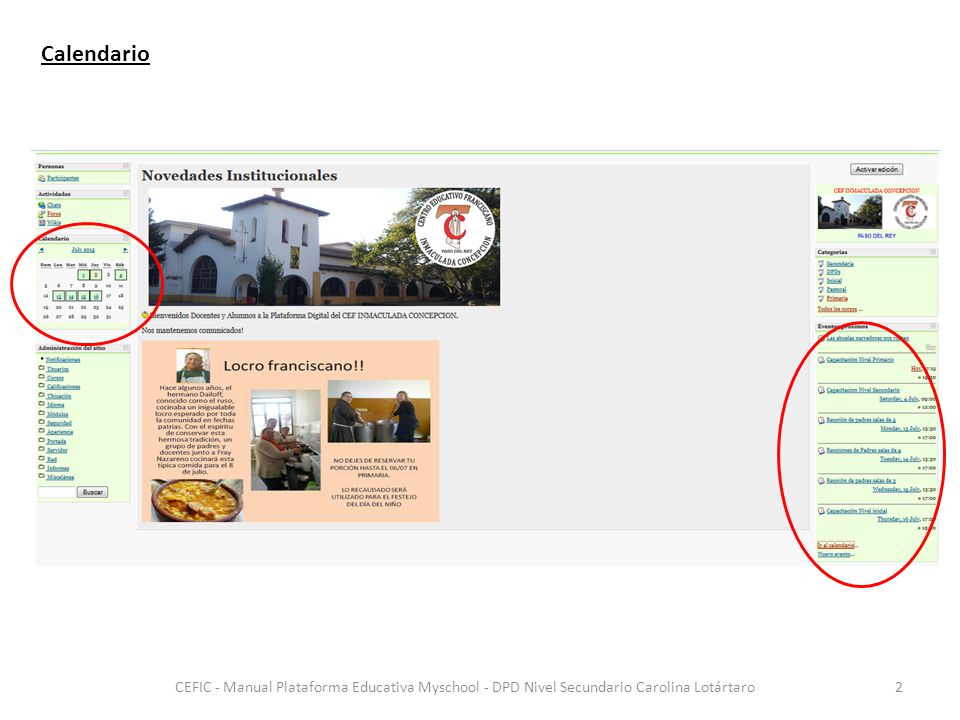Click the category icon beside DPDs
Image resolution: width=960 pixels, height=720 pixels.
coord(821,272)
